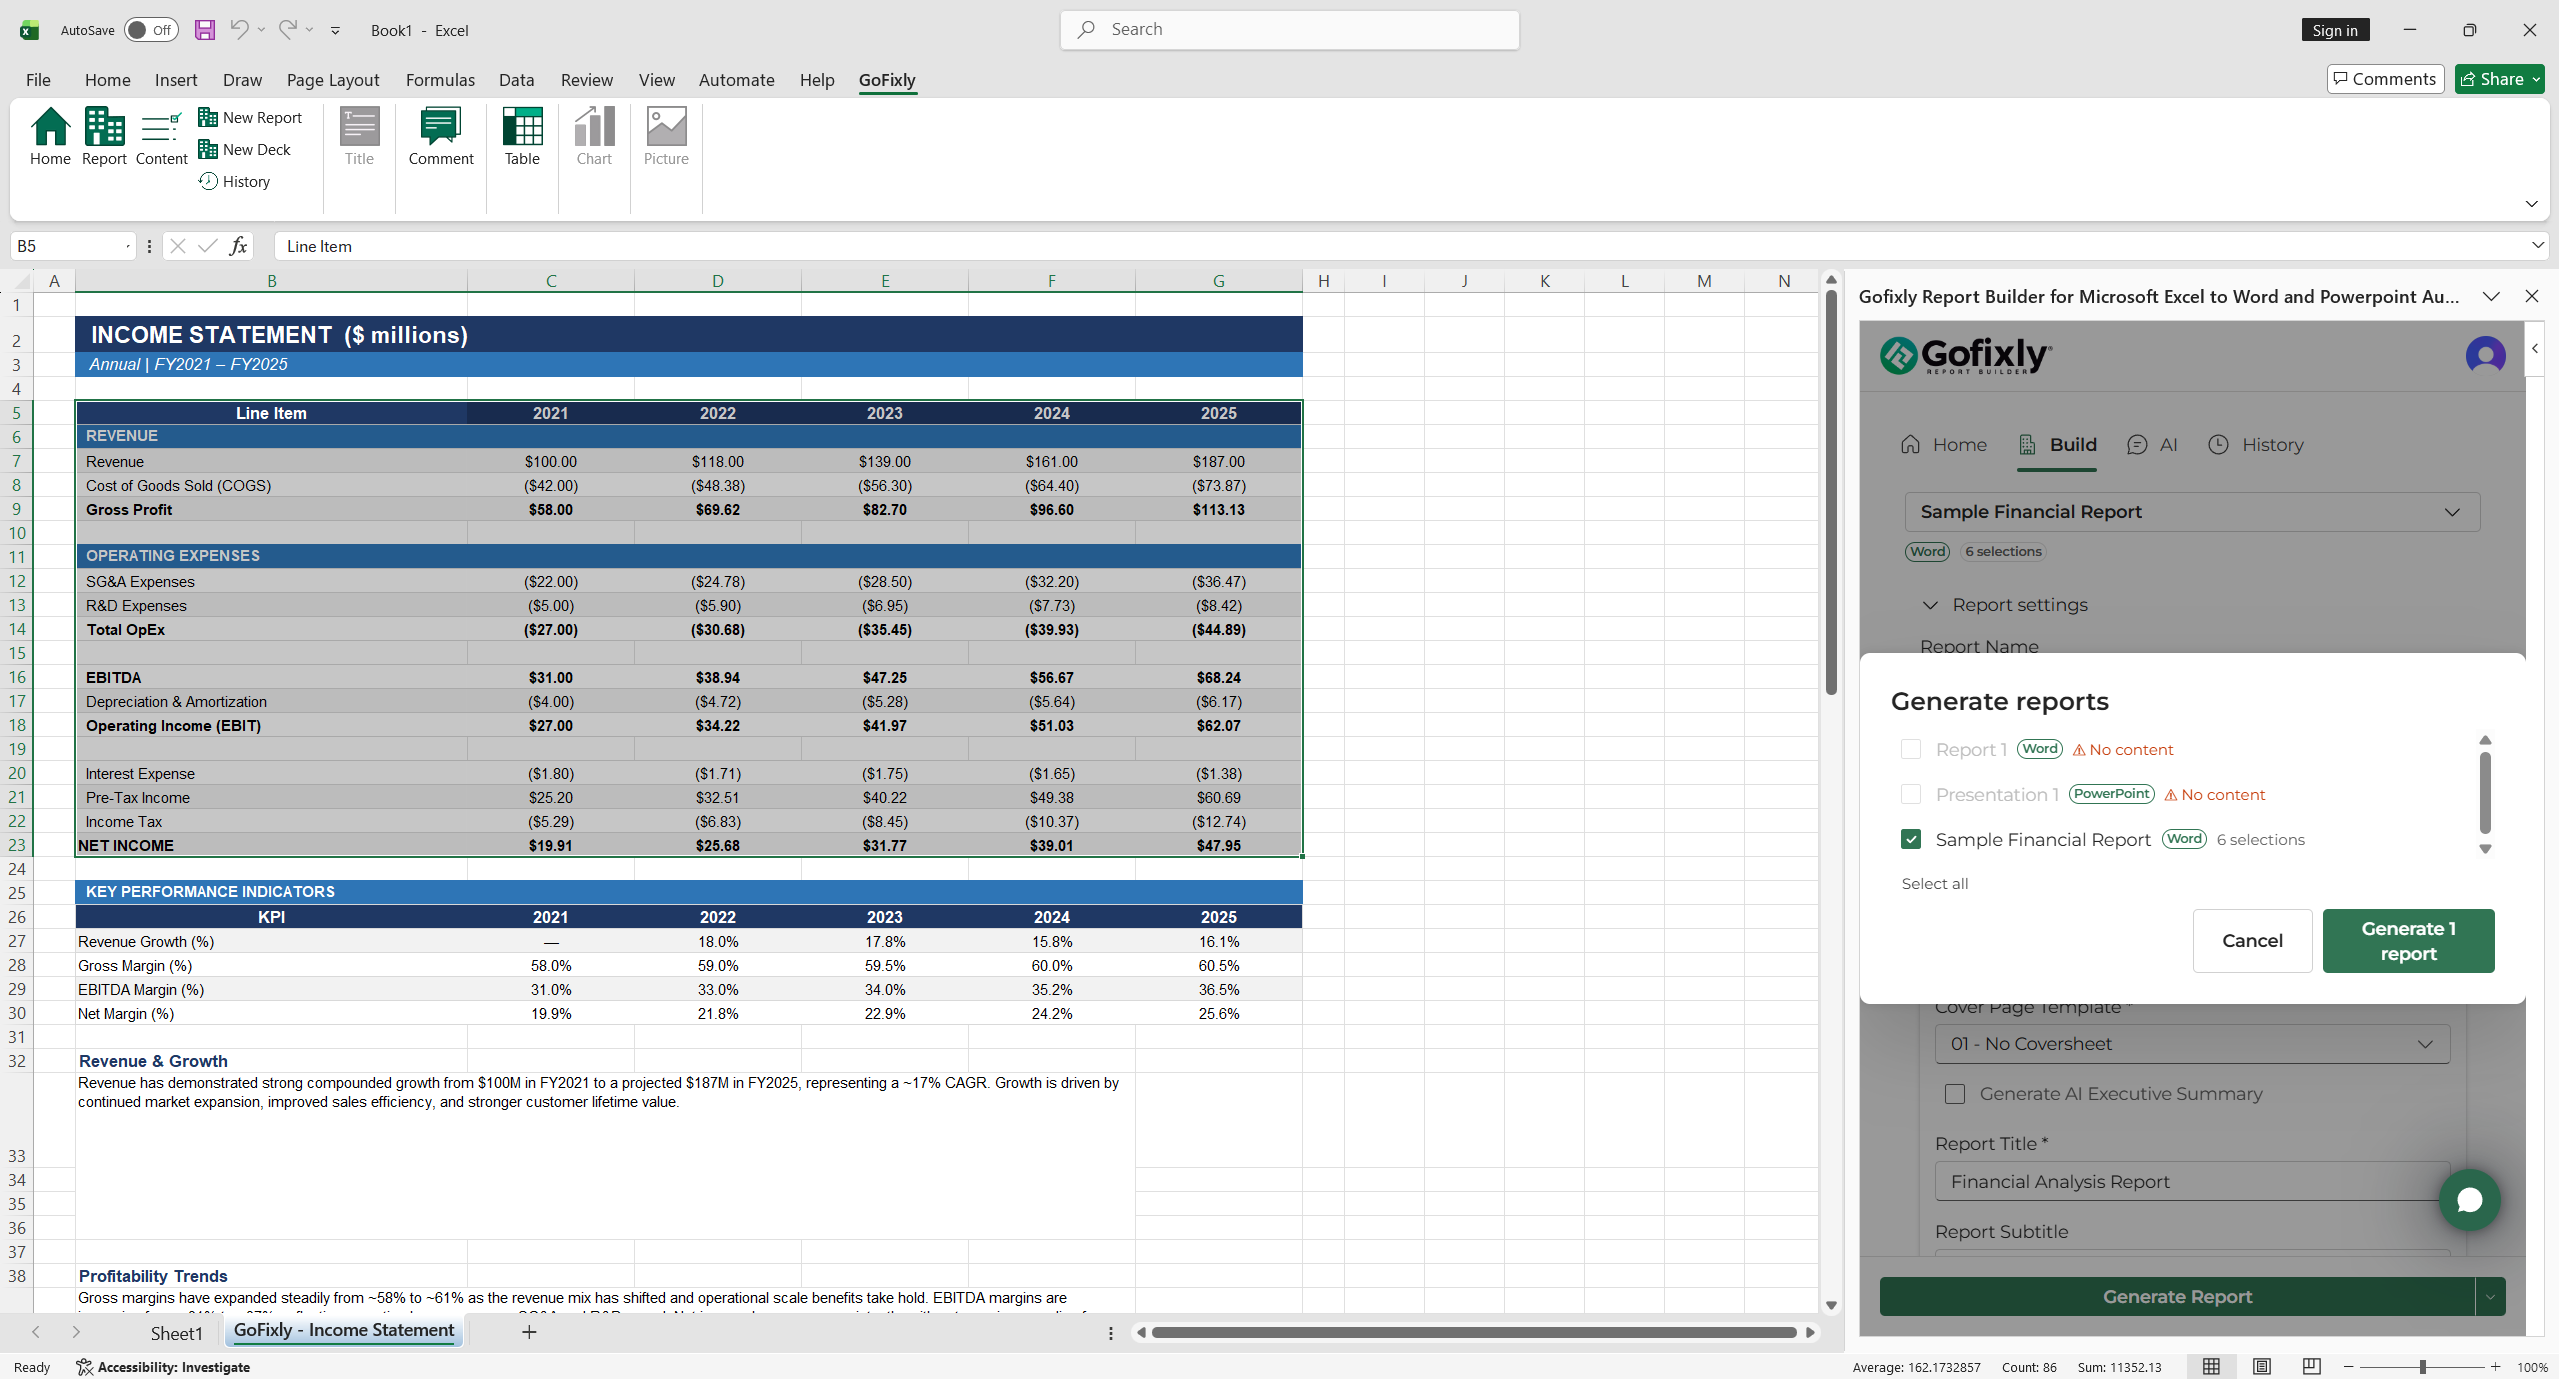Open the Cover Page Template dropdown
Screen dimensions: 2559x1379
click(x=2192, y=1044)
